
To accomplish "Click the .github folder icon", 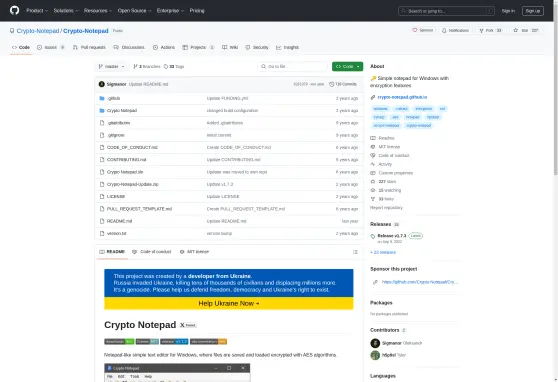I will coord(102,98).
